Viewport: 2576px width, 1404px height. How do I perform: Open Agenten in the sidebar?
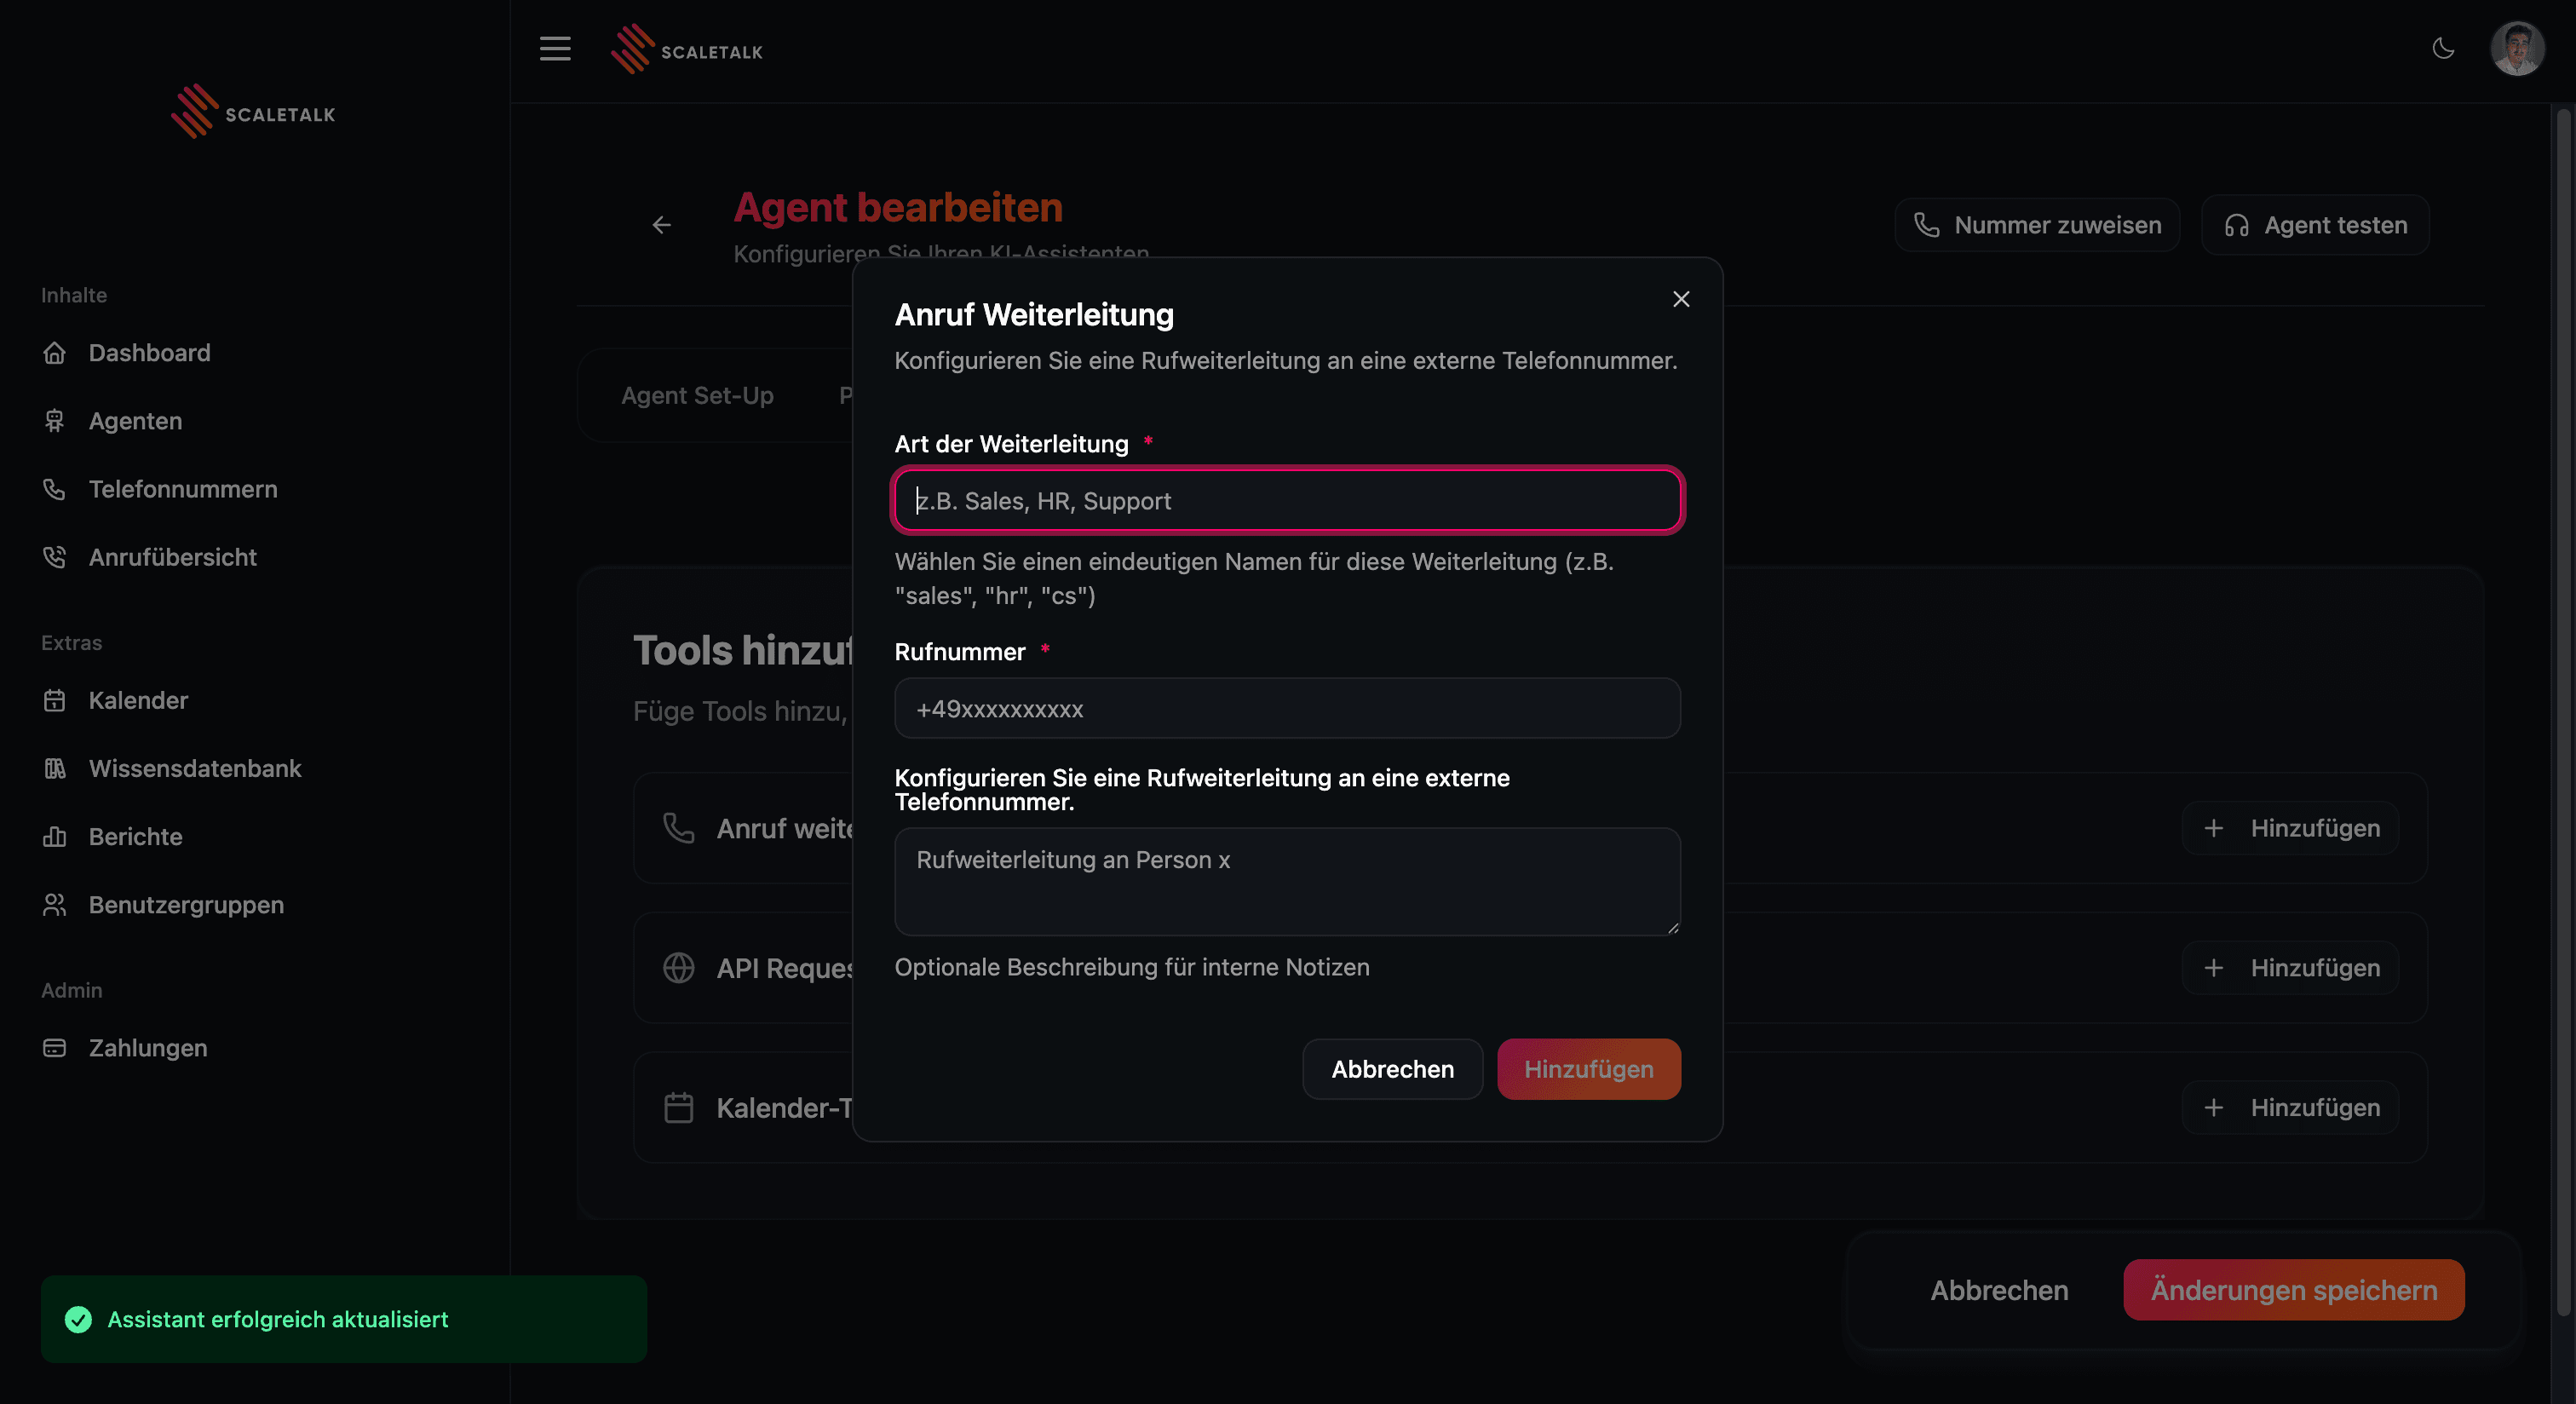pyautogui.click(x=135, y=421)
